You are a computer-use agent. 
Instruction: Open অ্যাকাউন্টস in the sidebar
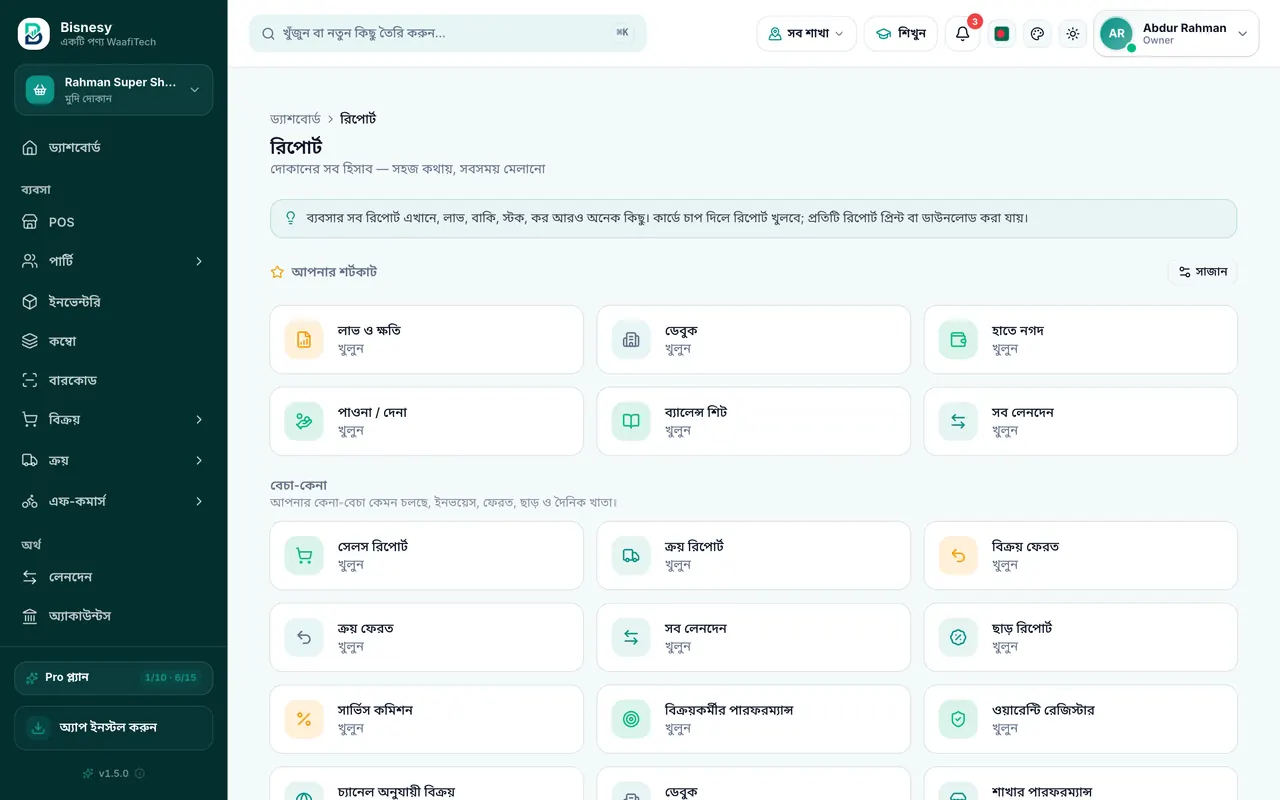tap(114, 616)
